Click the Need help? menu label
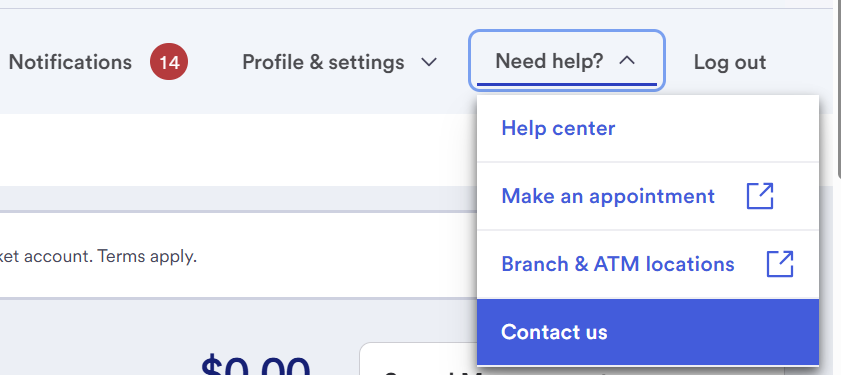This screenshot has width=841, height=375. pyautogui.click(x=550, y=61)
